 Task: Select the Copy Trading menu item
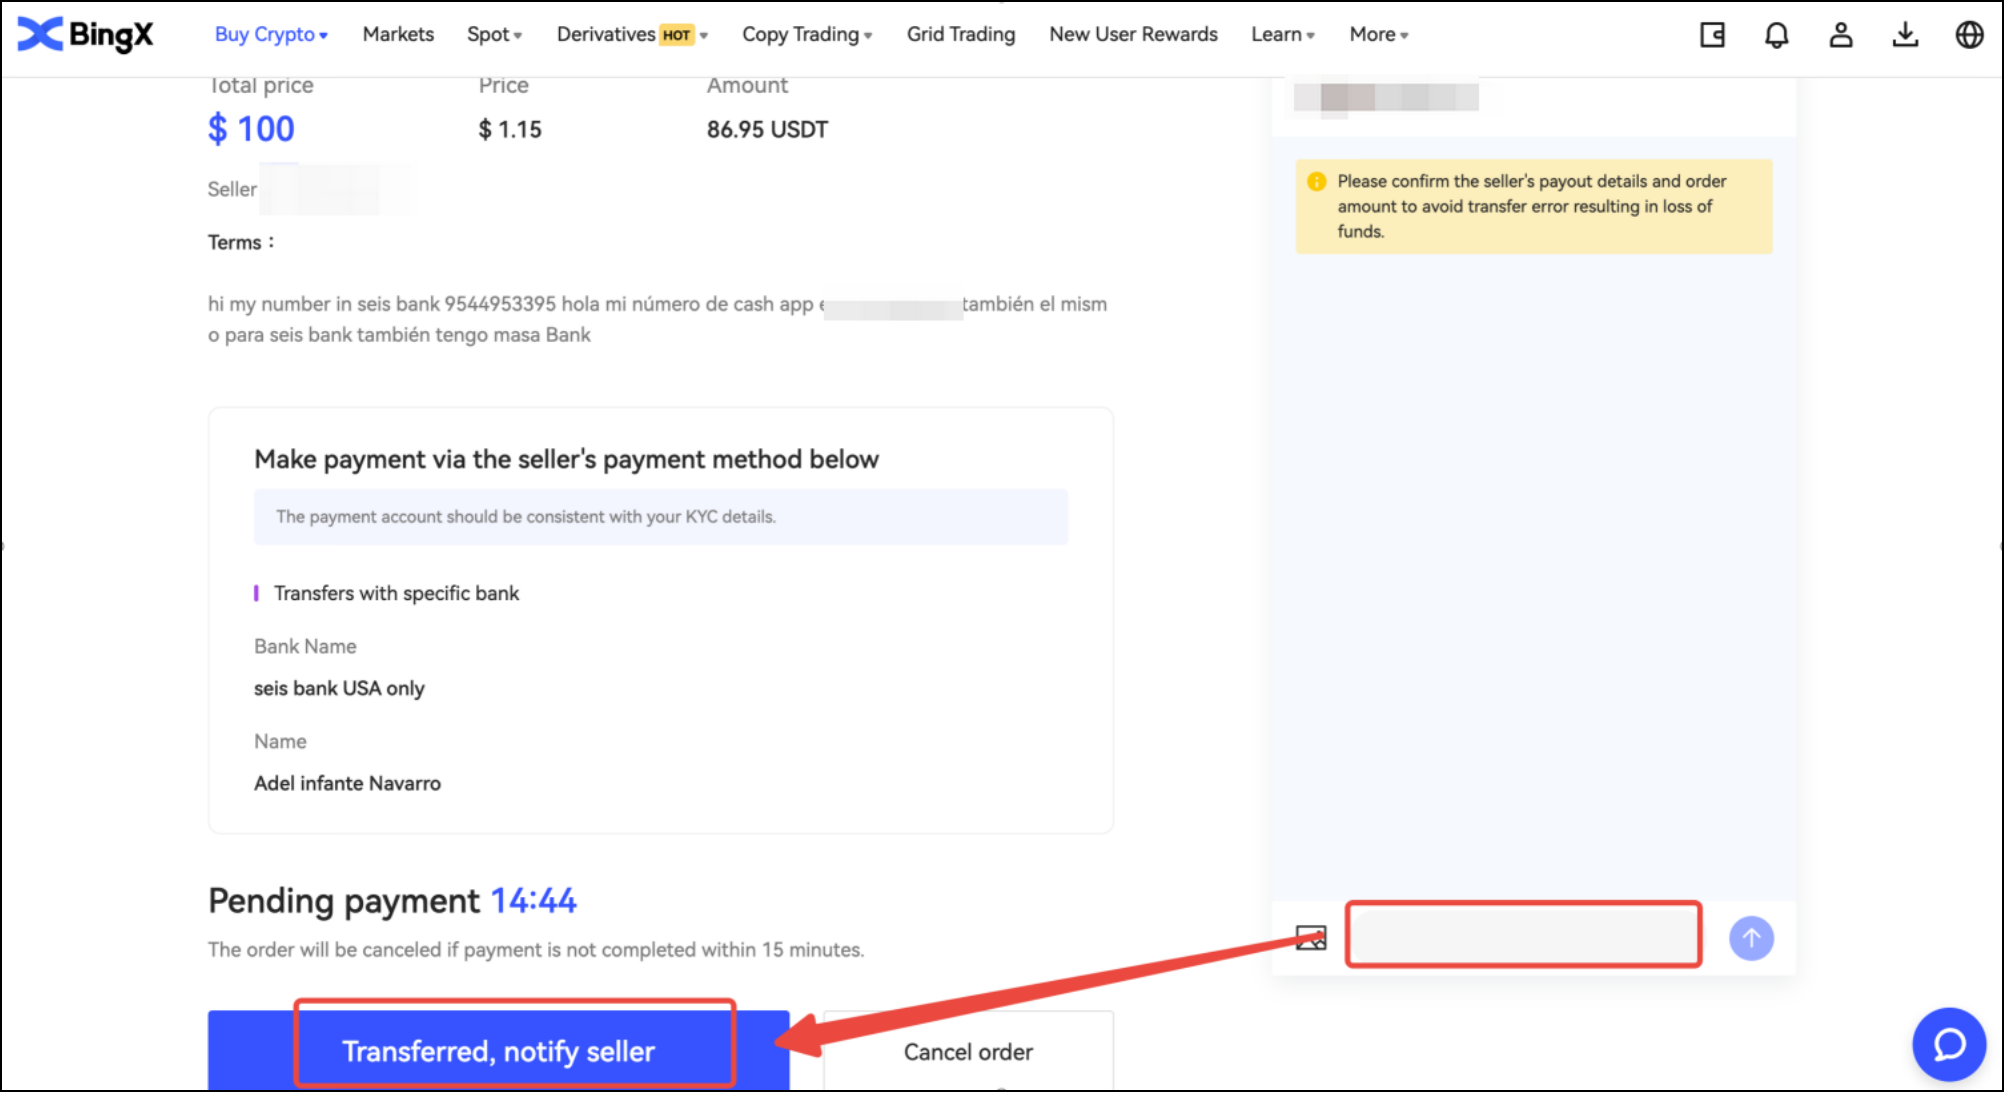(x=803, y=34)
